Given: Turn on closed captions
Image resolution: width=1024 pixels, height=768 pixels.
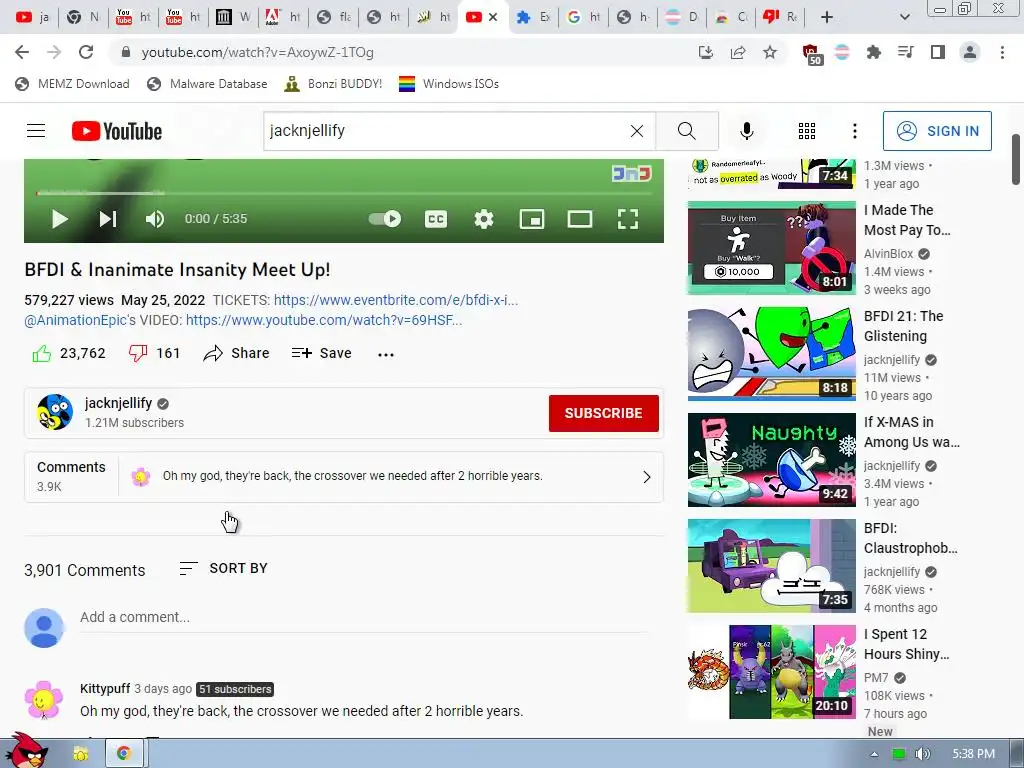Looking at the screenshot, I should tap(436, 219).
